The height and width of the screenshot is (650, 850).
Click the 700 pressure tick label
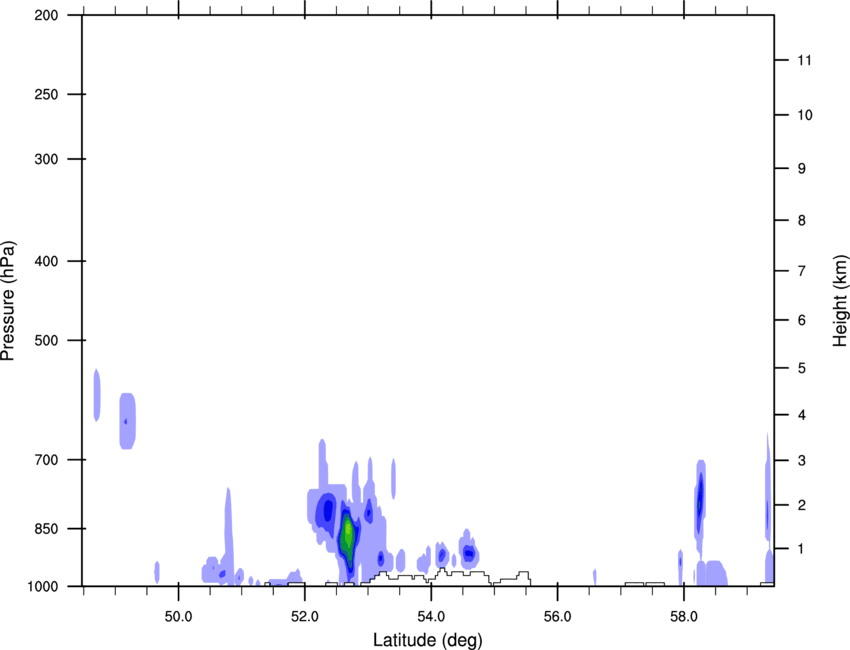pyautogui.click(x=46, y=460)
